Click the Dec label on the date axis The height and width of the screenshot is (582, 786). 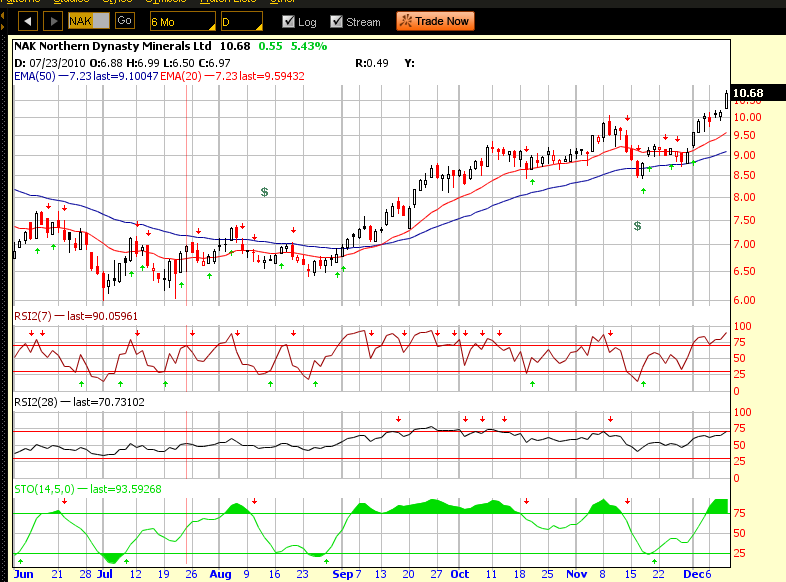[694, 574]
